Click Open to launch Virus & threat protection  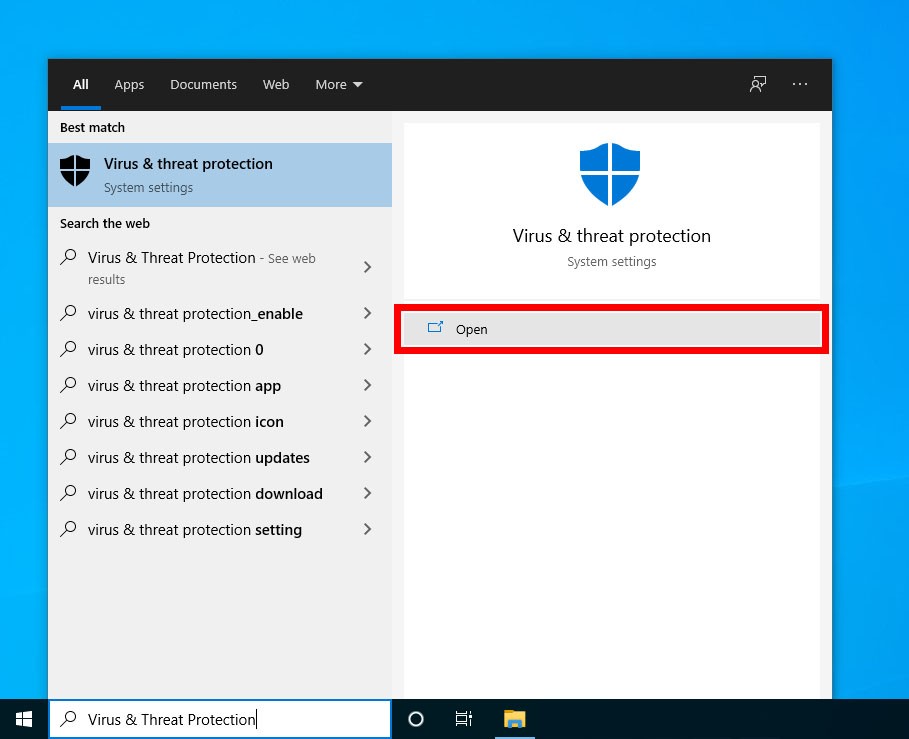click(x=611, y=329)
